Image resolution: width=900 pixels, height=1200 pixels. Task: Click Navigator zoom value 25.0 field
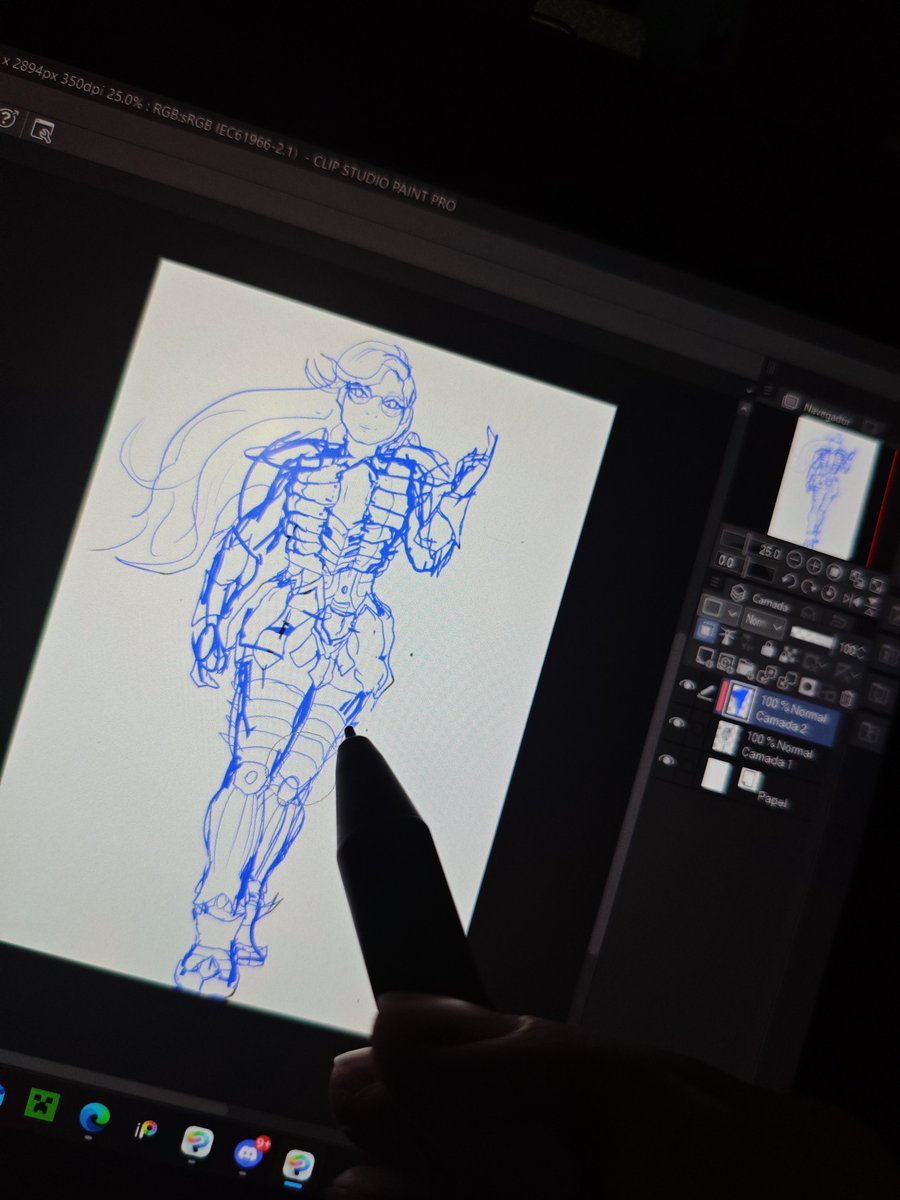[x=769, y=552]
